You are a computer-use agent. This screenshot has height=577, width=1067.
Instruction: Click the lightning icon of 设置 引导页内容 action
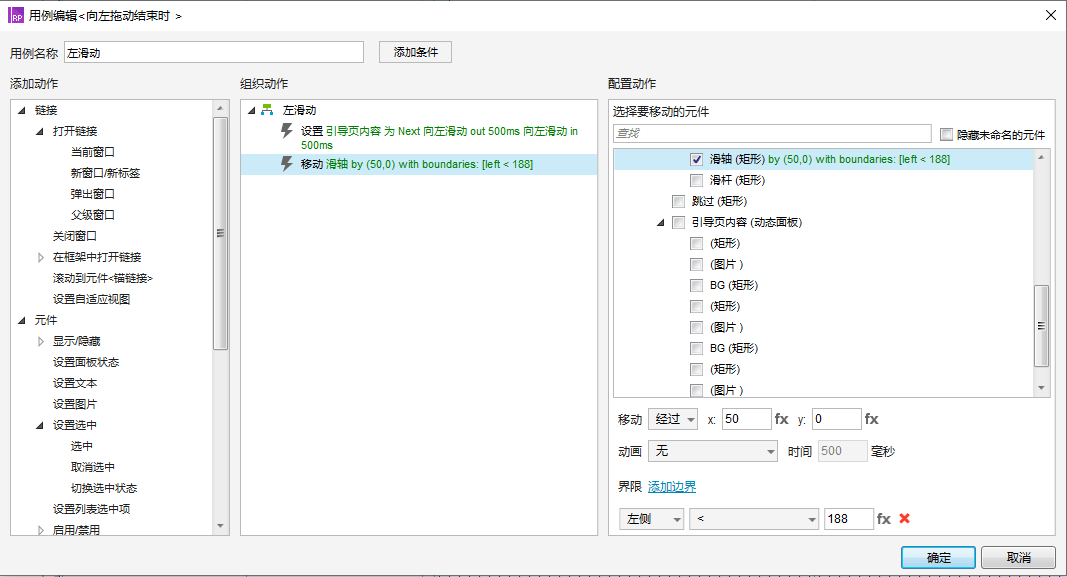[286, 131]
